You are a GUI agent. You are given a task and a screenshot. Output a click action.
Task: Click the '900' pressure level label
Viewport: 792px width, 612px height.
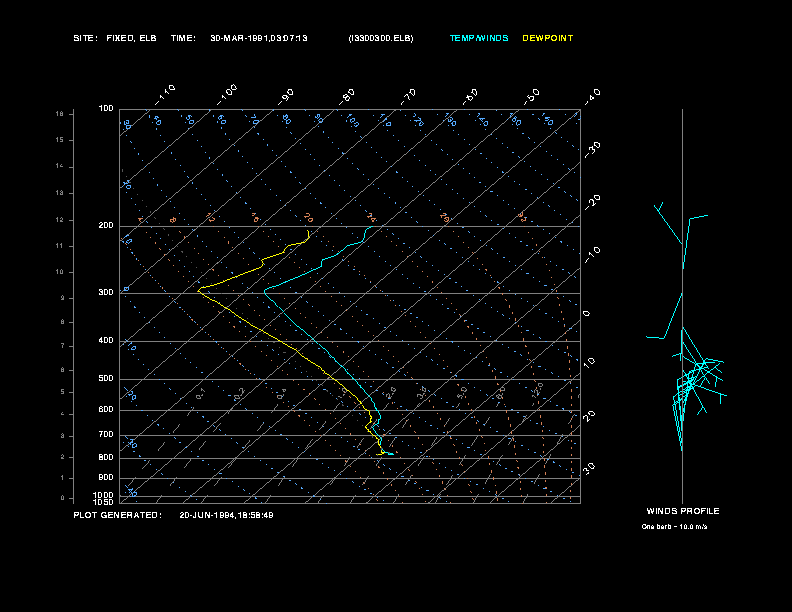click(106, 477)
